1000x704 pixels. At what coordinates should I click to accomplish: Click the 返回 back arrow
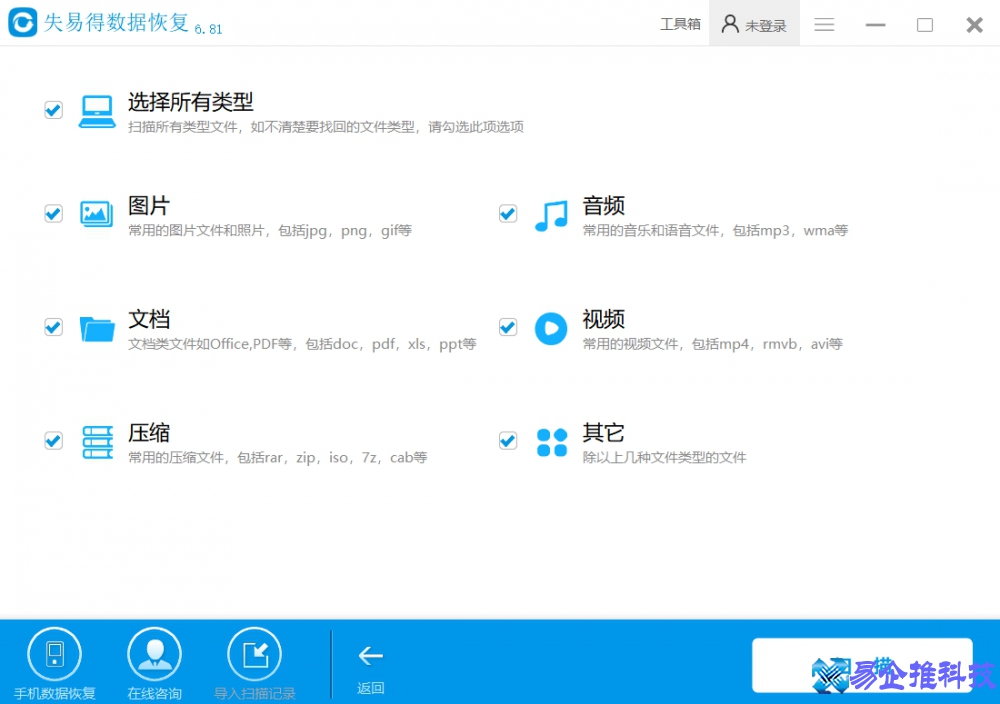point(371,655)
